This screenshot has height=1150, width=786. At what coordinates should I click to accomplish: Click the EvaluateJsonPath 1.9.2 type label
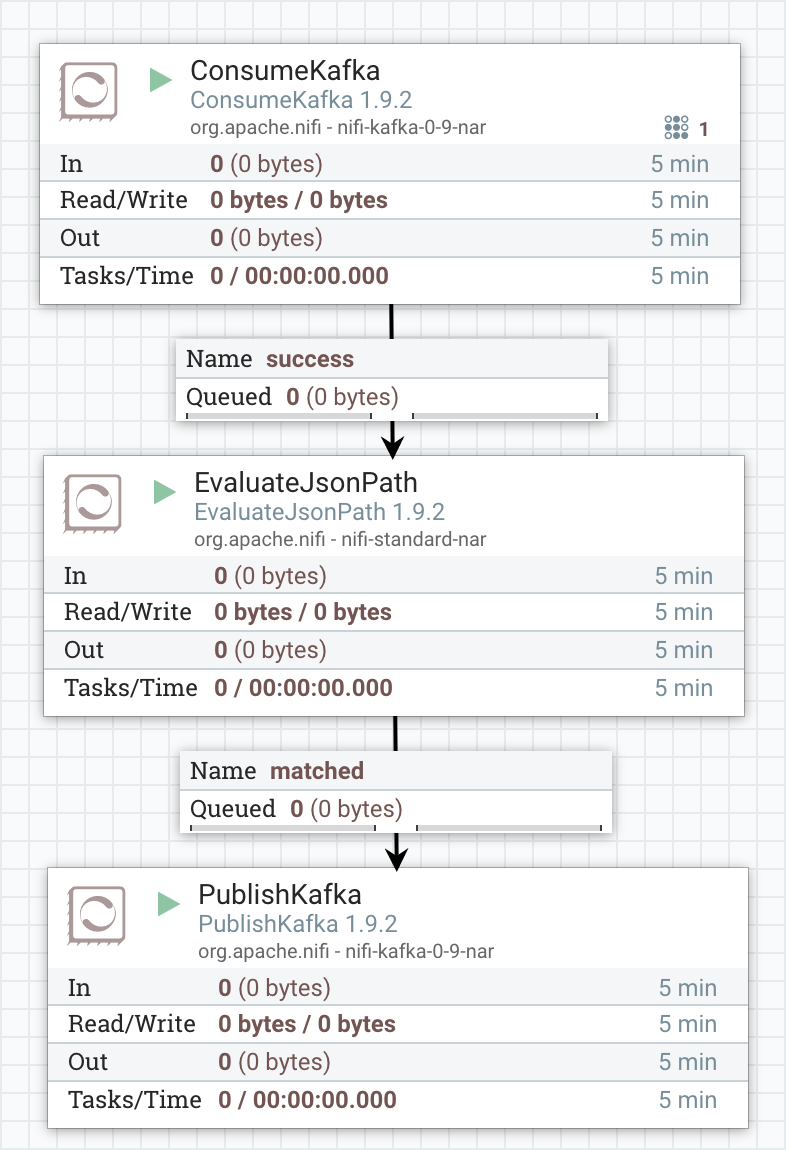click(320, 512)
